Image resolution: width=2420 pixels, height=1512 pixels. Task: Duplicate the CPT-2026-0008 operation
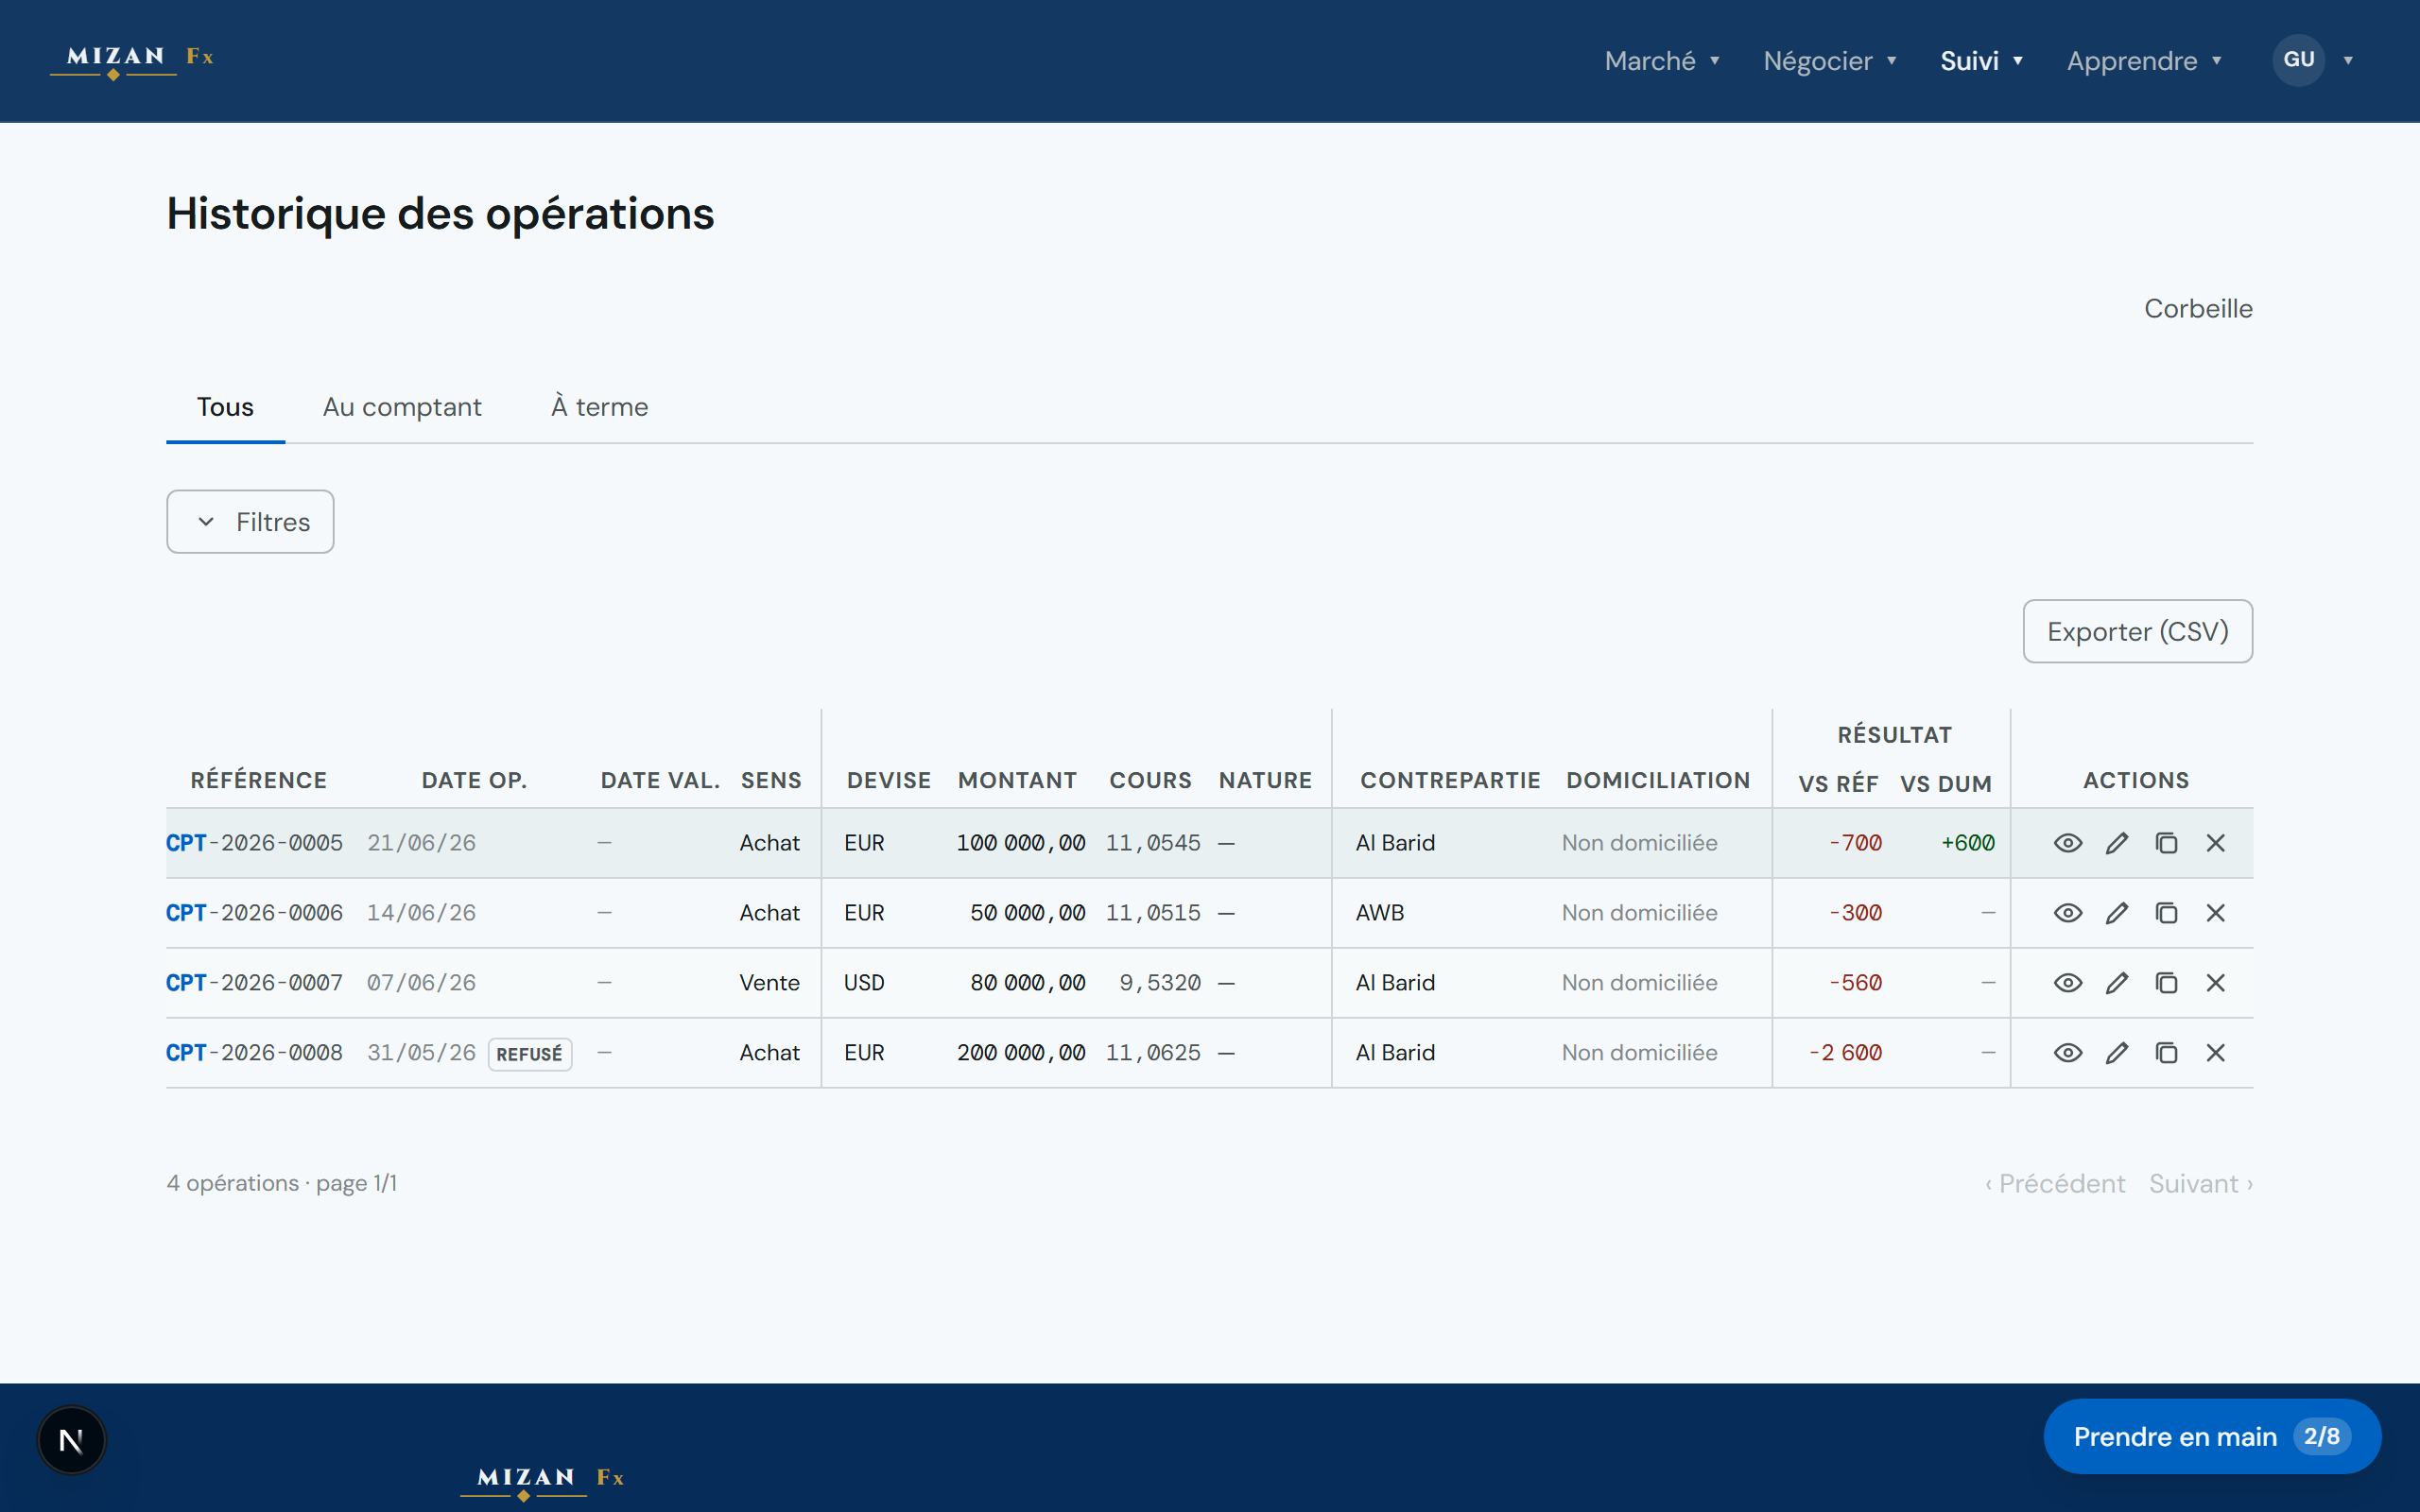2166,1053
